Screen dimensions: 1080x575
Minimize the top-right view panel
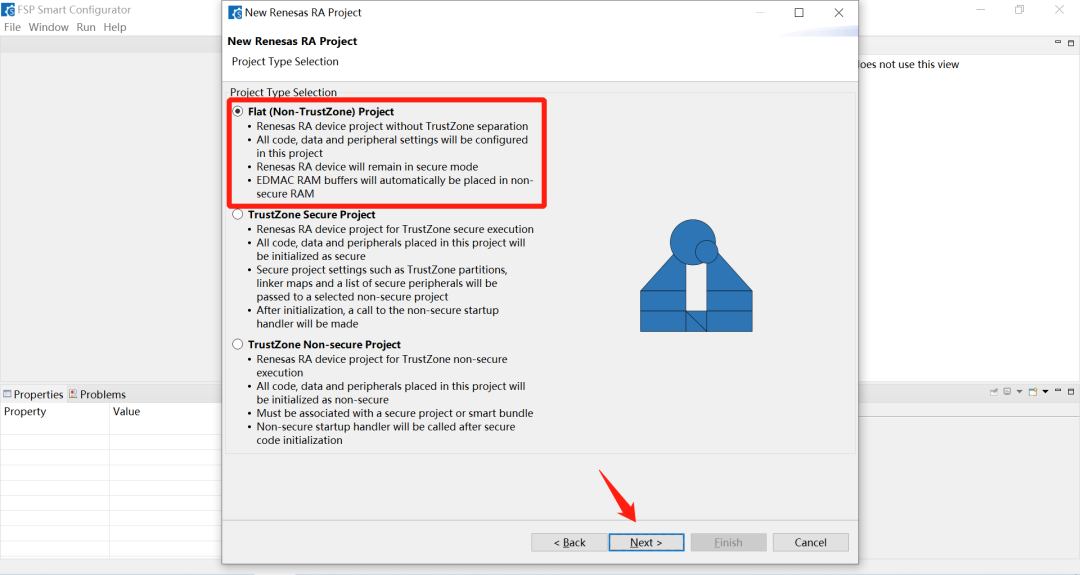coord(1057,42)
